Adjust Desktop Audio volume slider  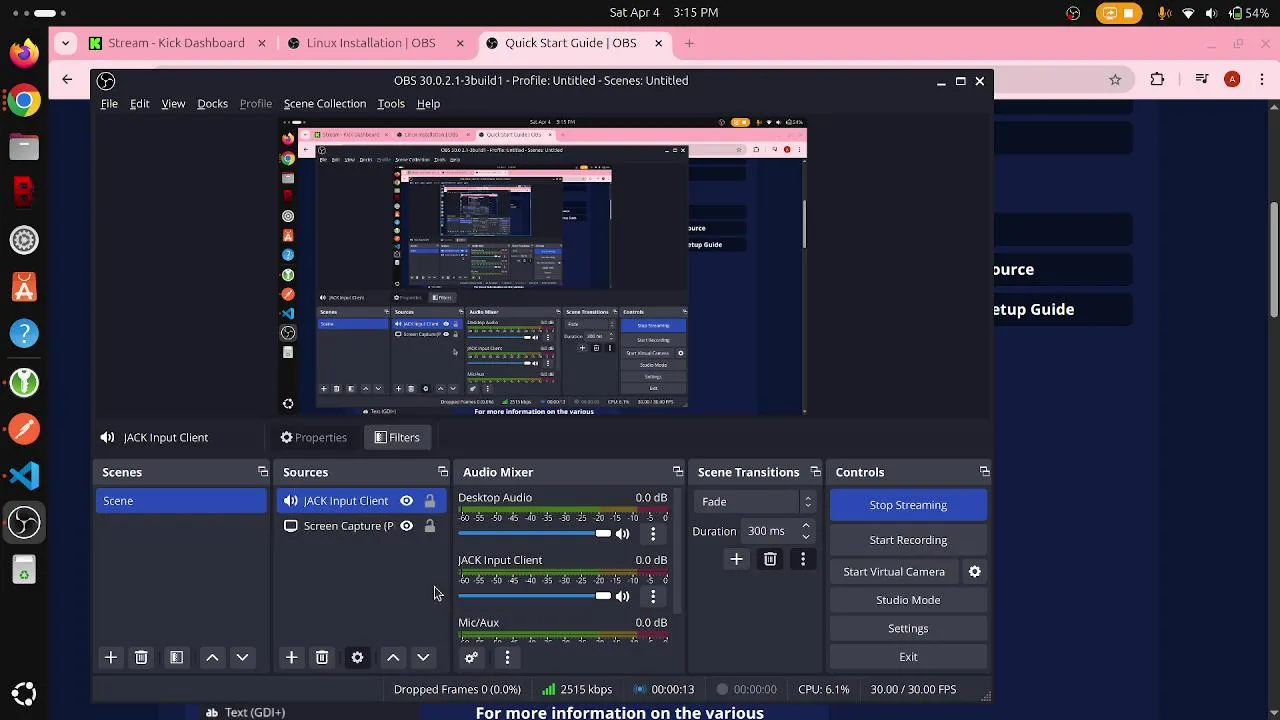point(534,534)
